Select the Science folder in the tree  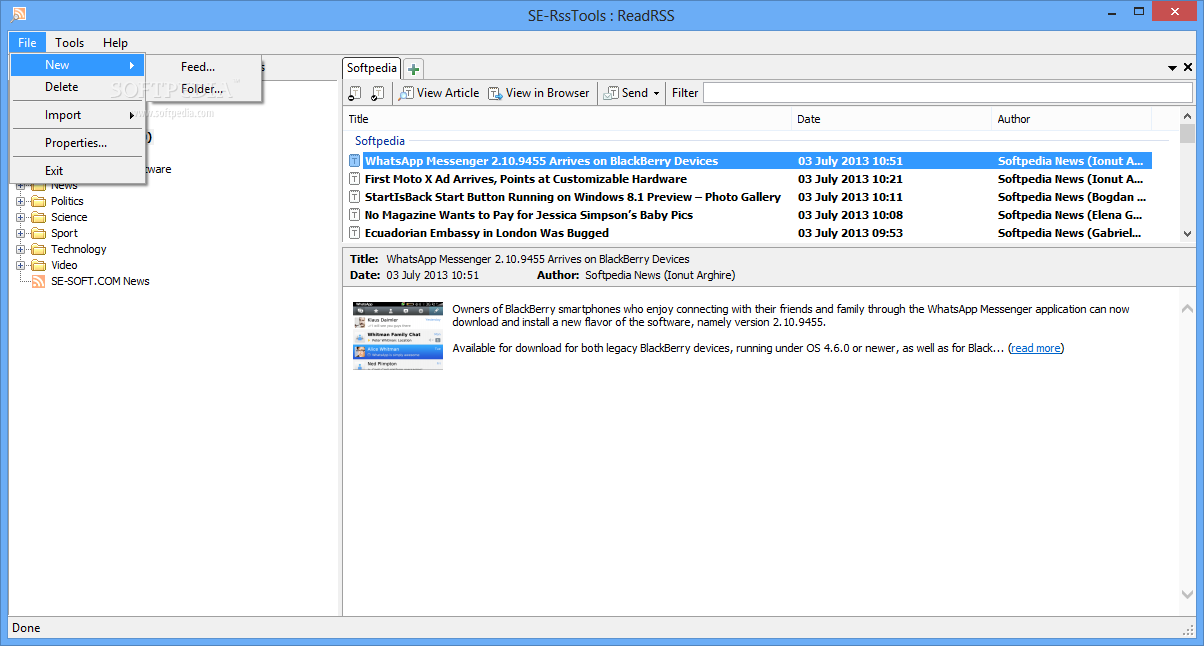coord(69,217)
